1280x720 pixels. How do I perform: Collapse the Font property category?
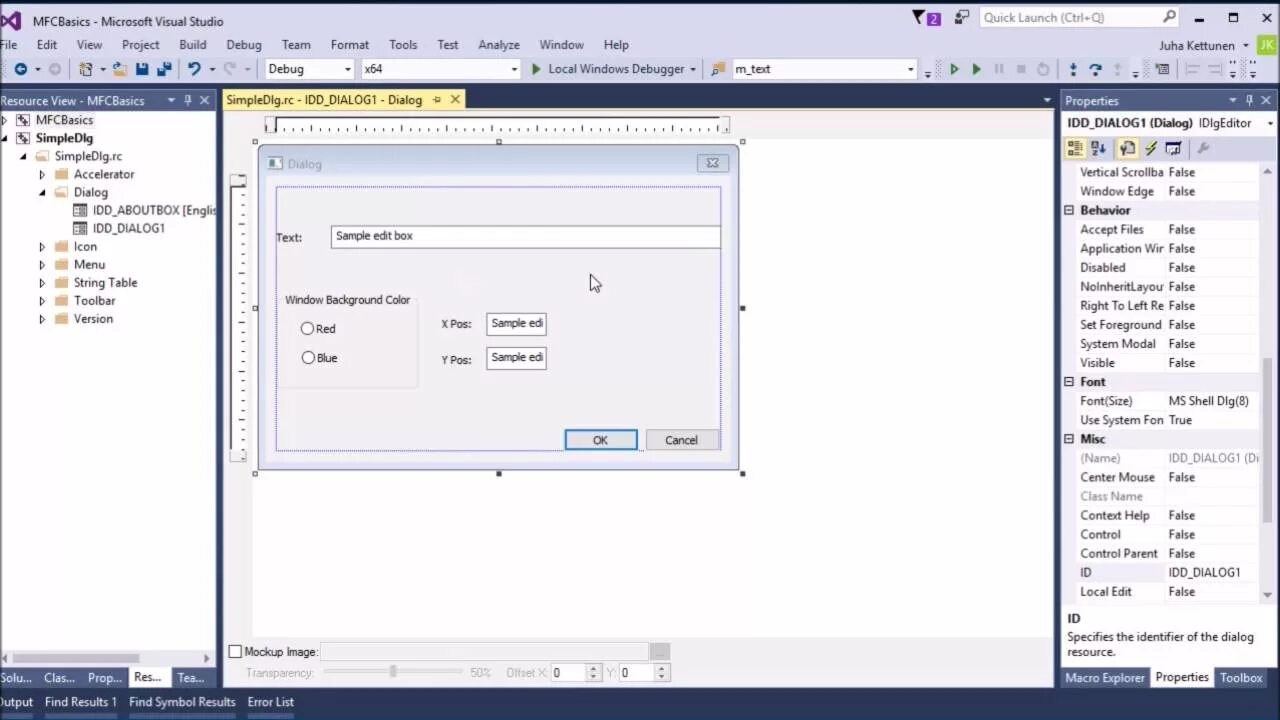coord(1069,382)
